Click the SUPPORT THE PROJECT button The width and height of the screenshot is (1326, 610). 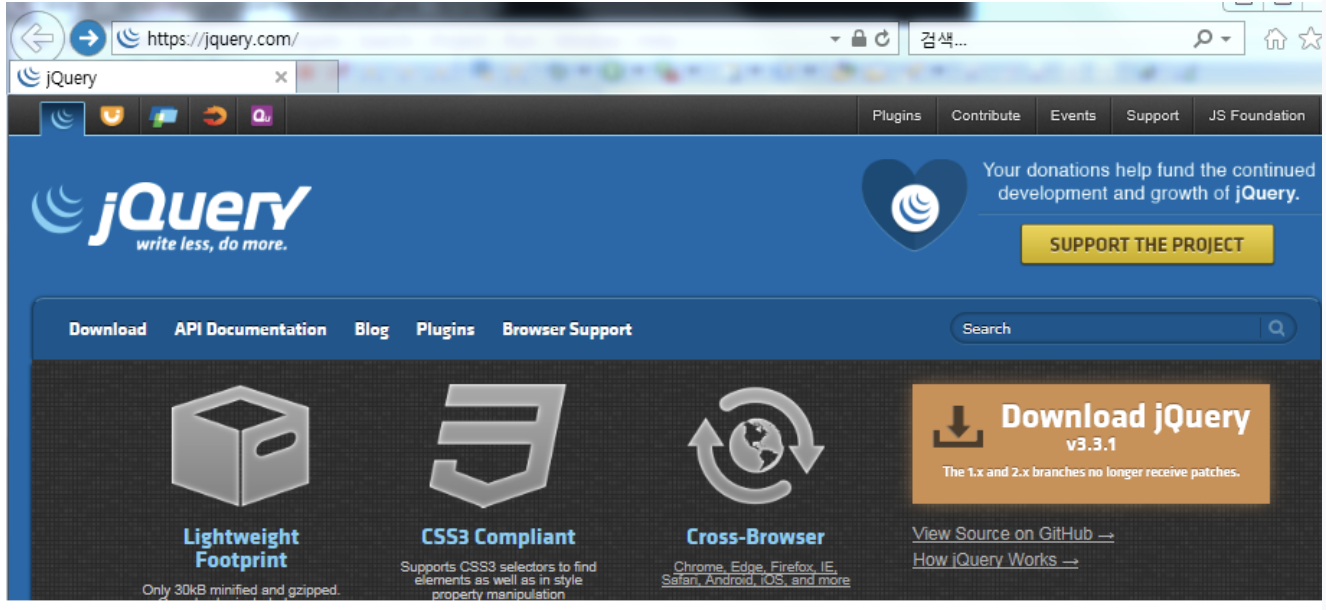click(1147, 244)
